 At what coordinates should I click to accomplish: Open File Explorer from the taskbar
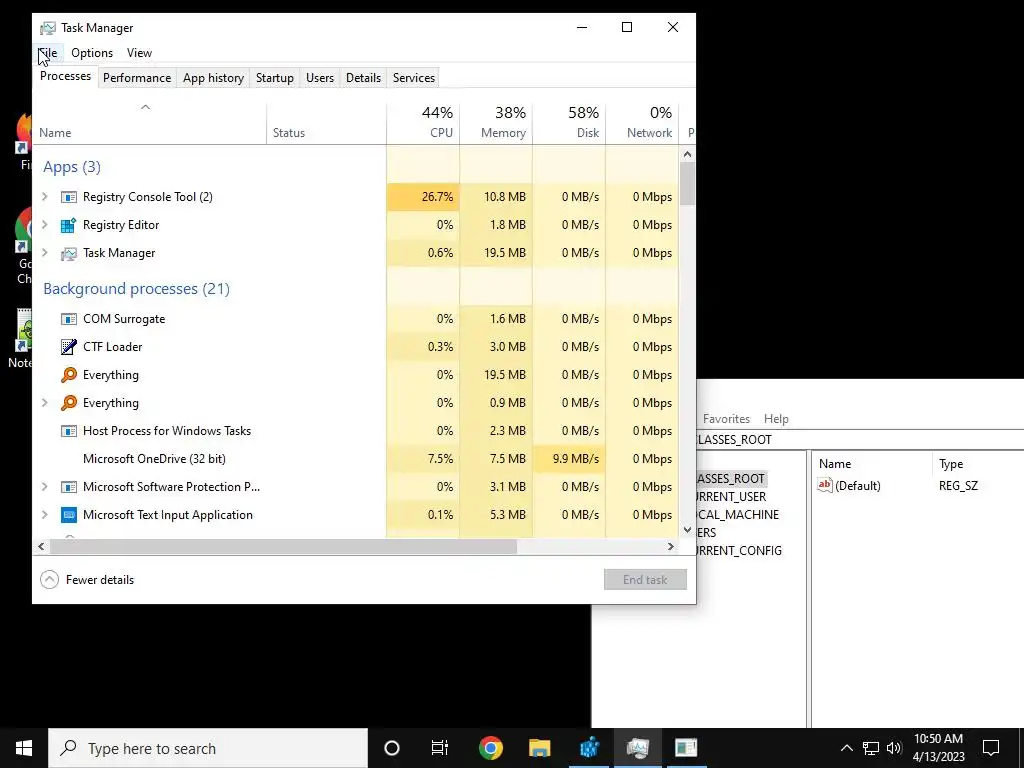coord(539,748)
